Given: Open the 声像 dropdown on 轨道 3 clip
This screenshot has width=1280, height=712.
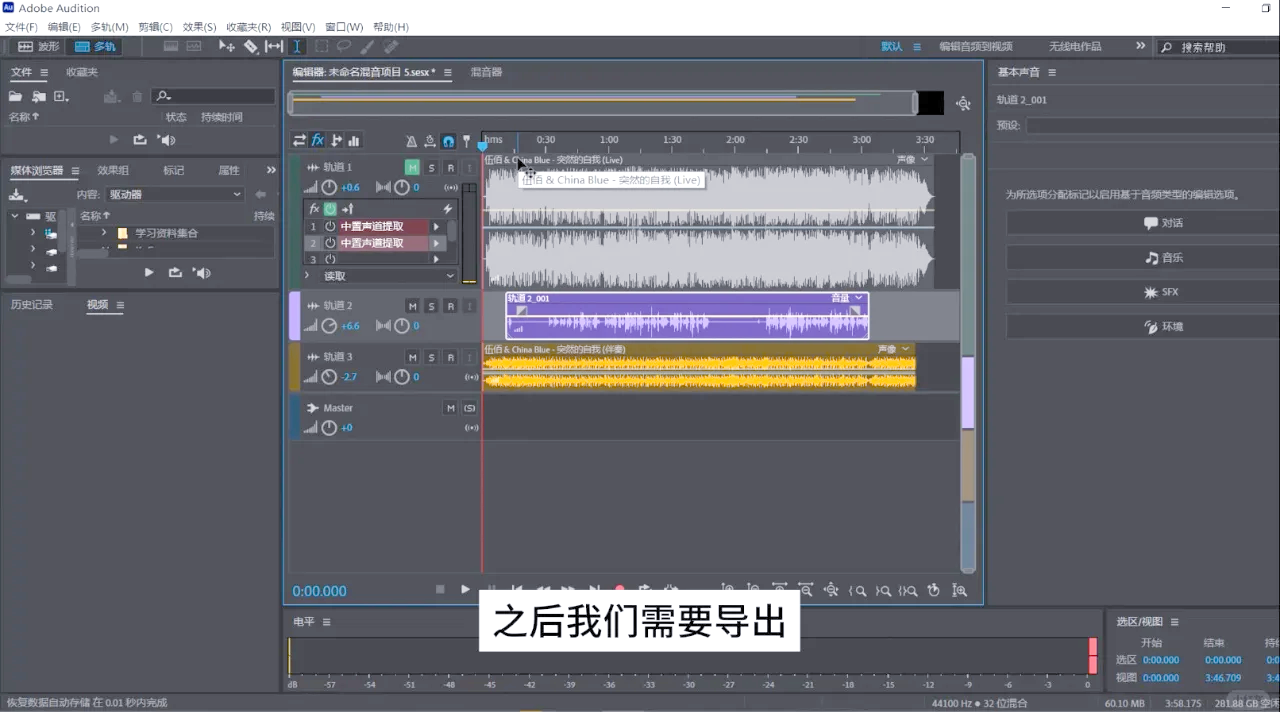Looking at the screenshot, I should pyautogui.click(x=905, y=348).
